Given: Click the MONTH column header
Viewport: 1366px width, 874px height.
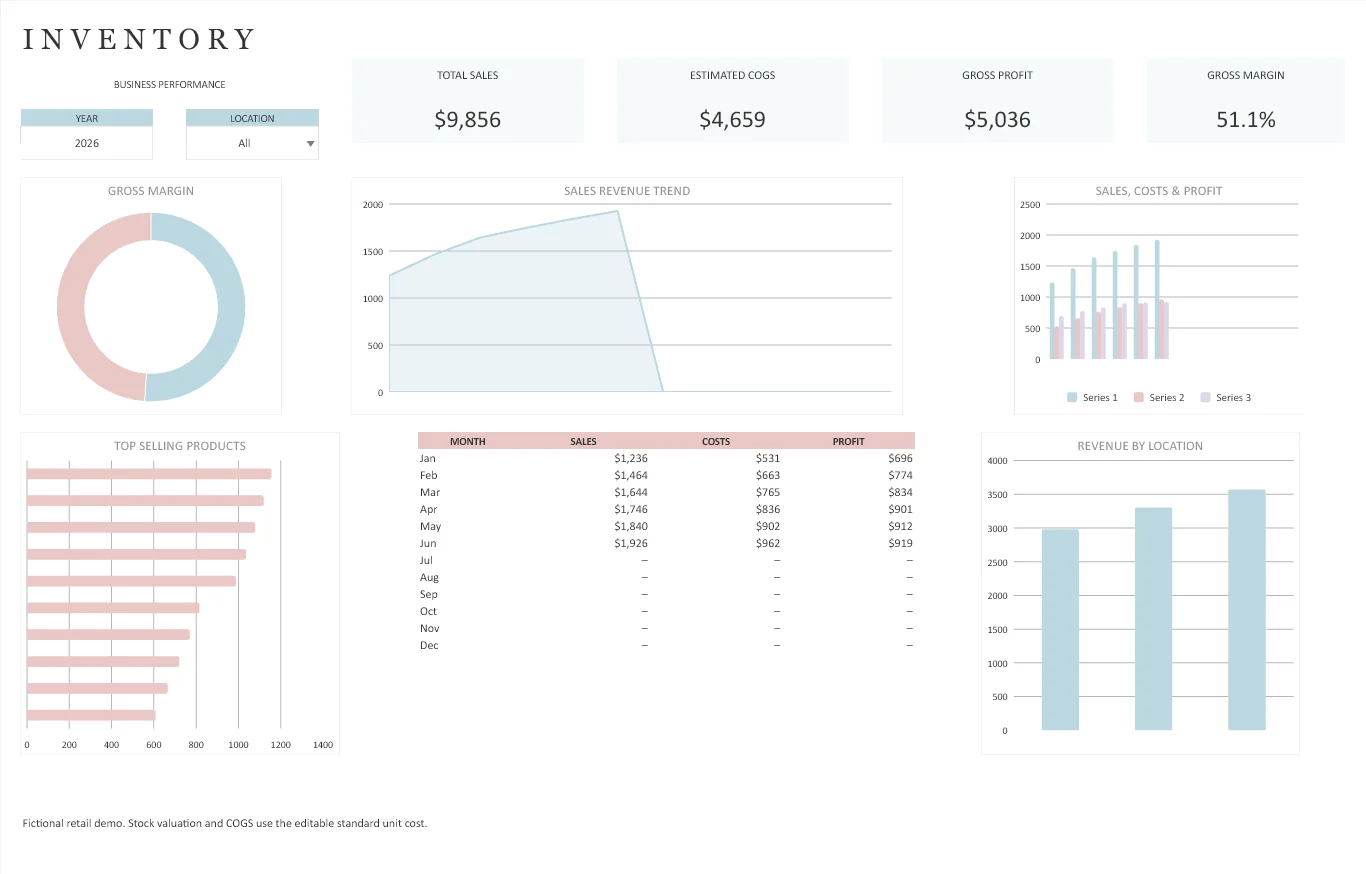Looking at the screenshot, I should pos(468,441).
